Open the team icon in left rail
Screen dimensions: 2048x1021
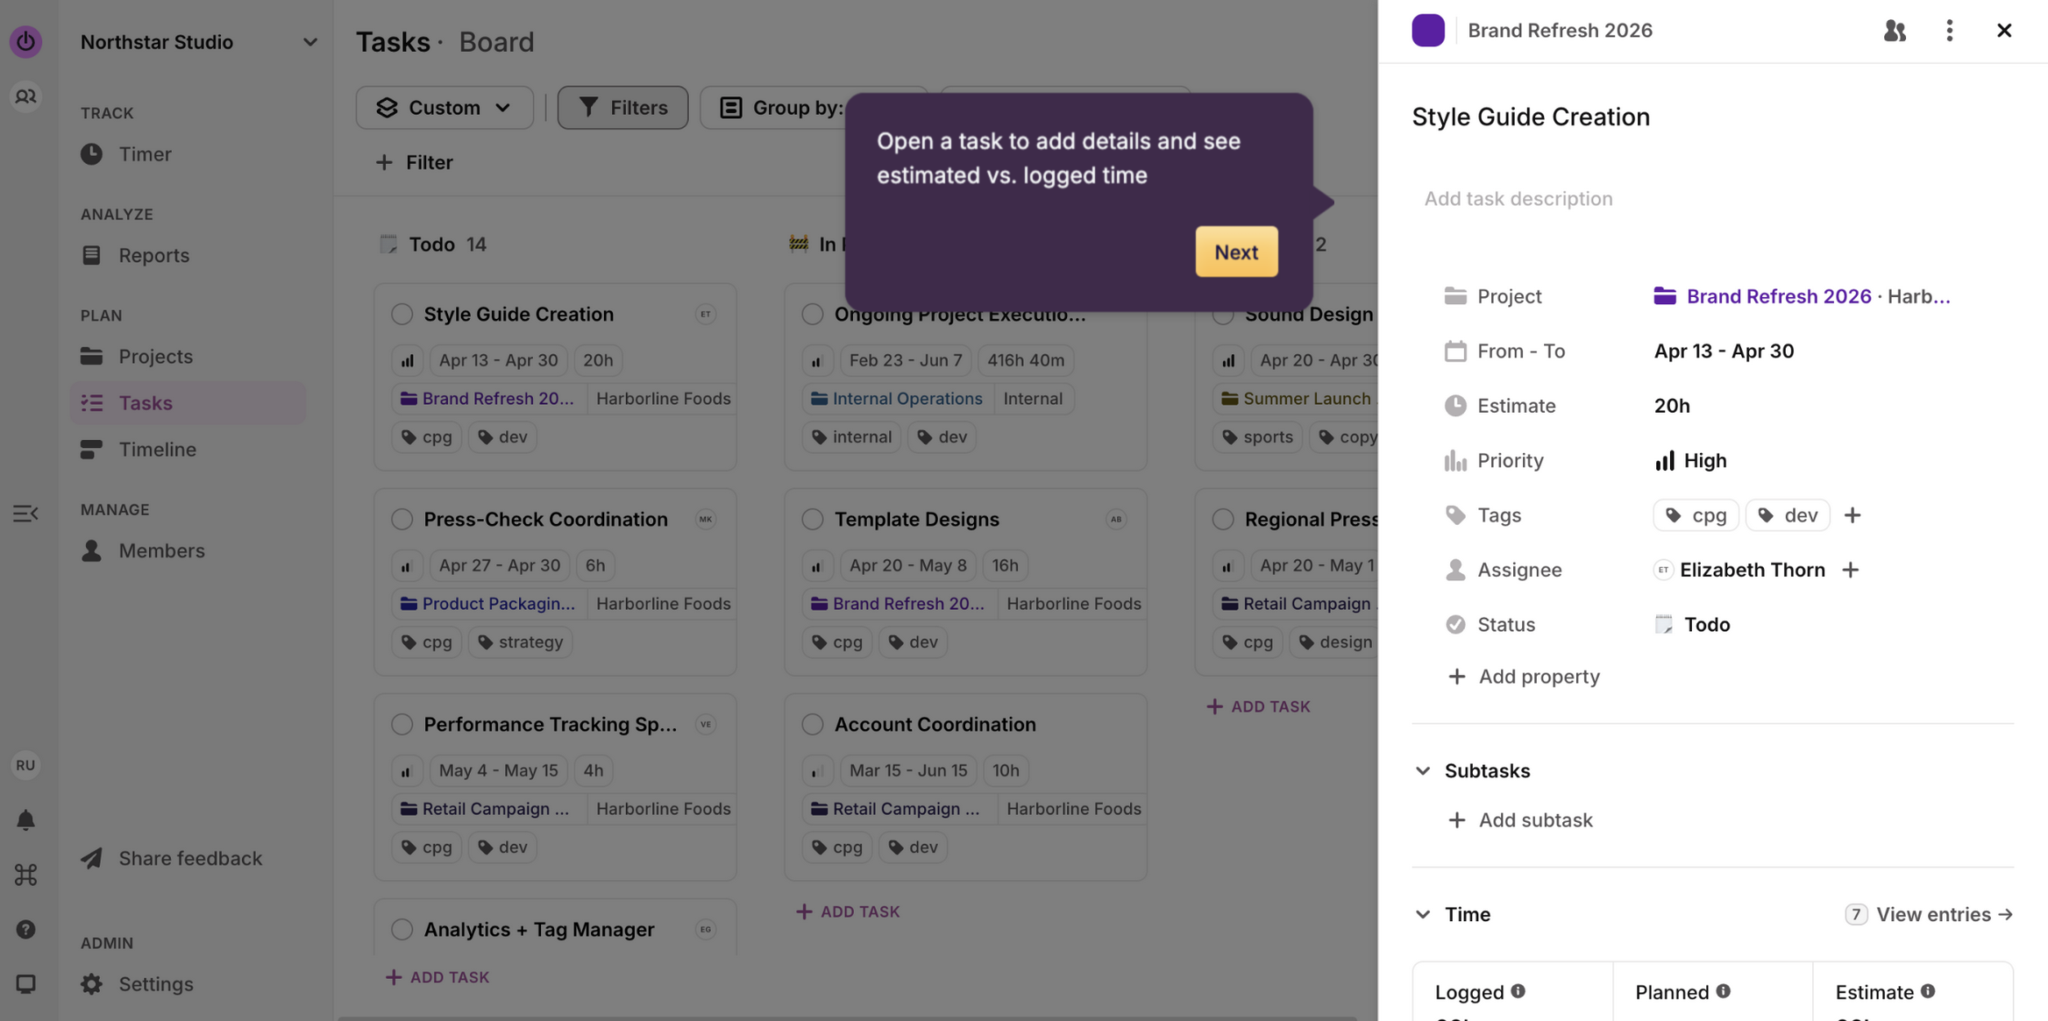tap(26, 96)
